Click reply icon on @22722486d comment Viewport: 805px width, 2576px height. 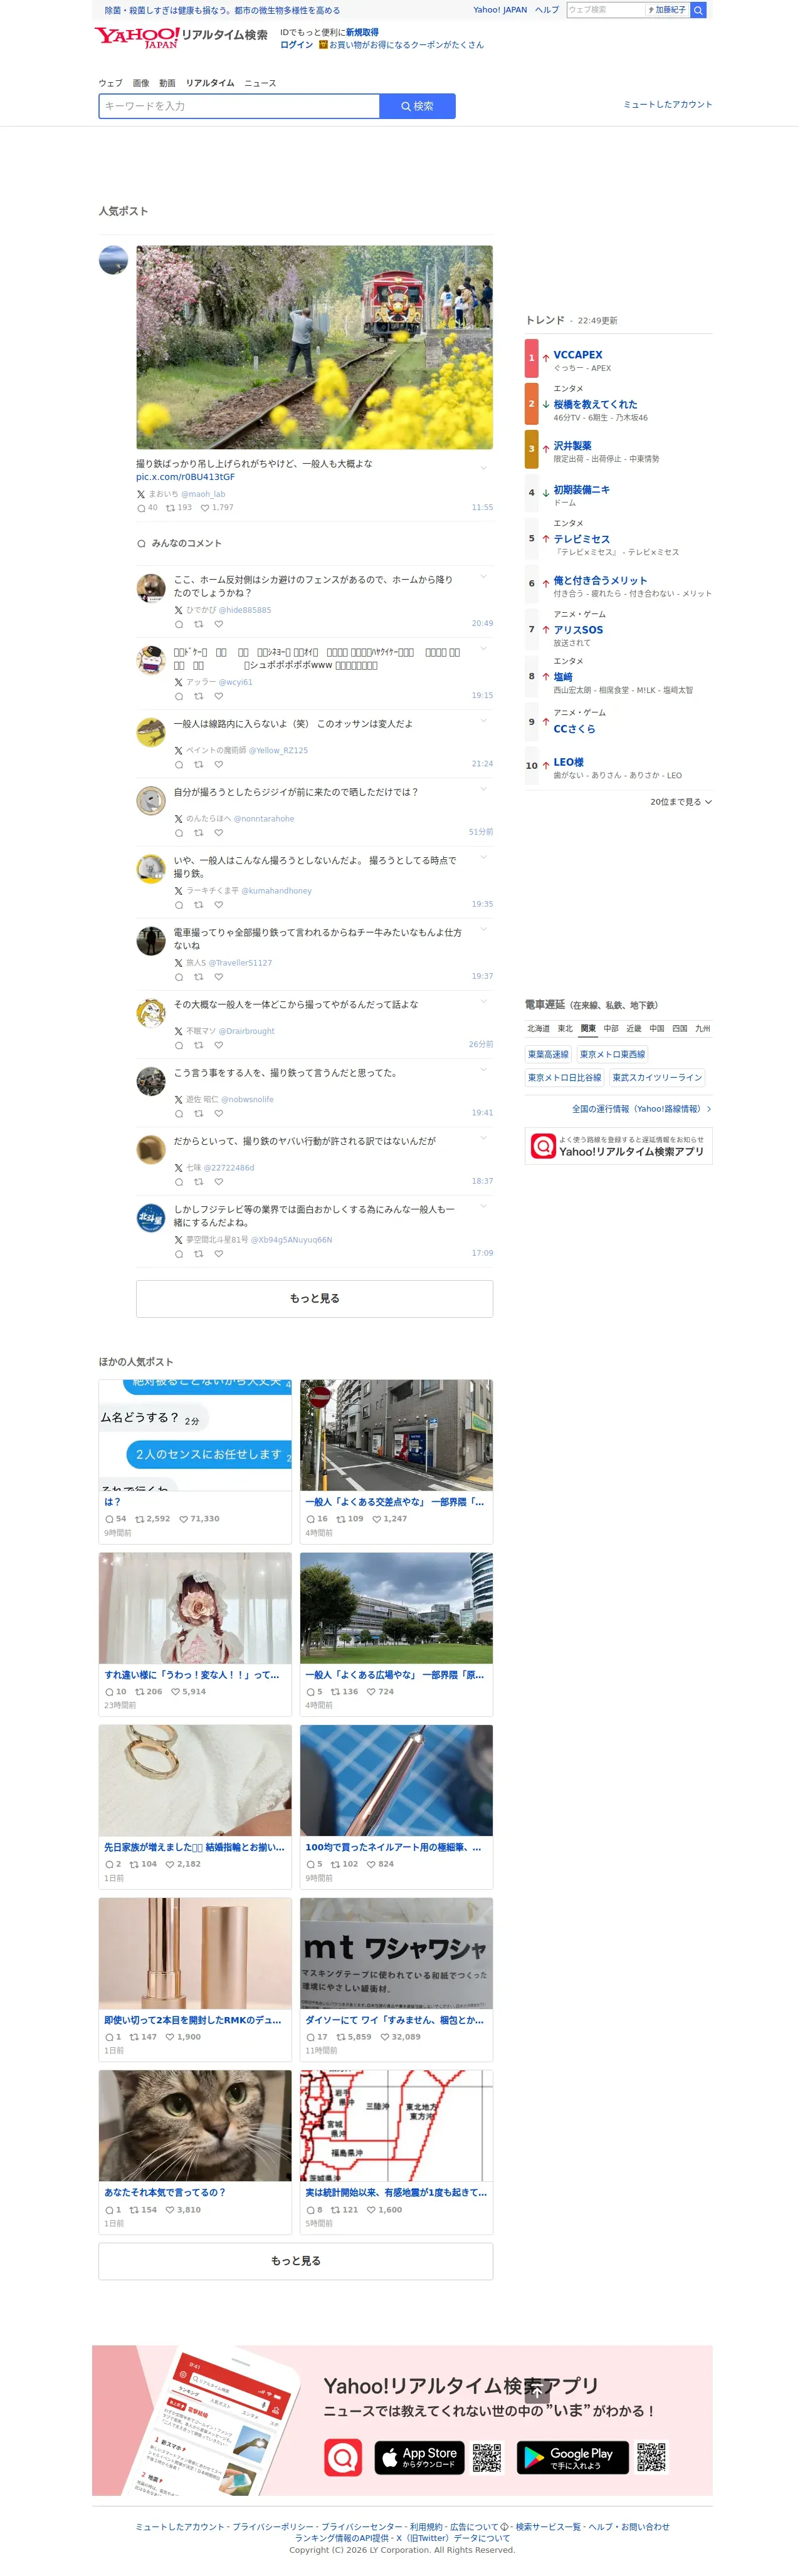click(179, 1181)
